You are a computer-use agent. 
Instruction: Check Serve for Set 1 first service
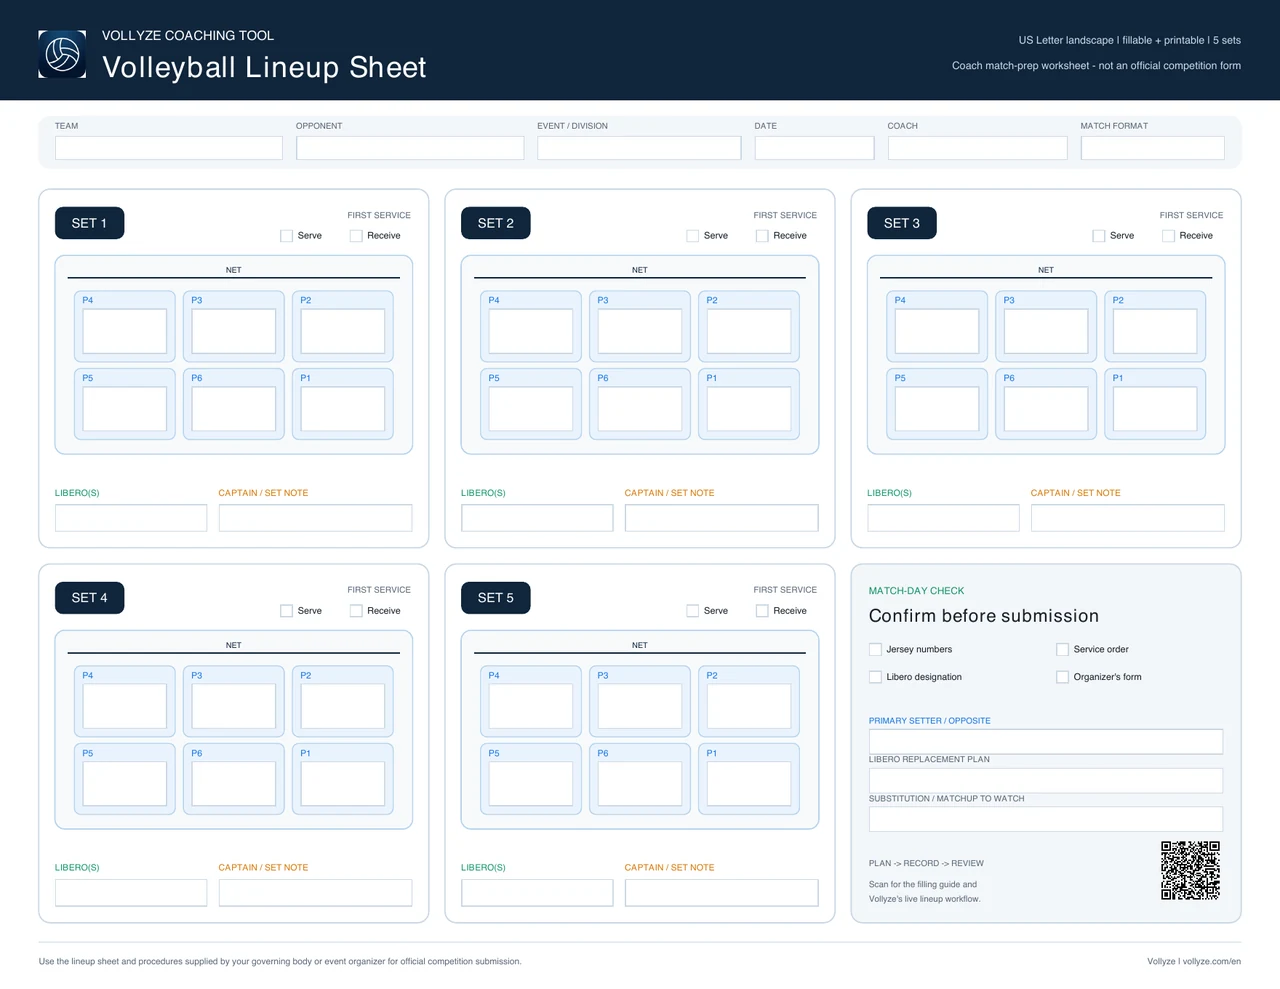click(x=286, y=236)
